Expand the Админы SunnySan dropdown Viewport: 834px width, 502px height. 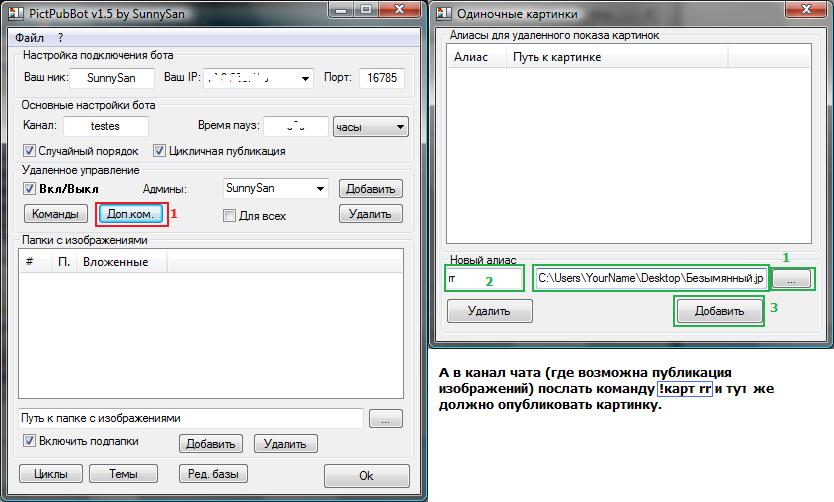coord(320,188)
